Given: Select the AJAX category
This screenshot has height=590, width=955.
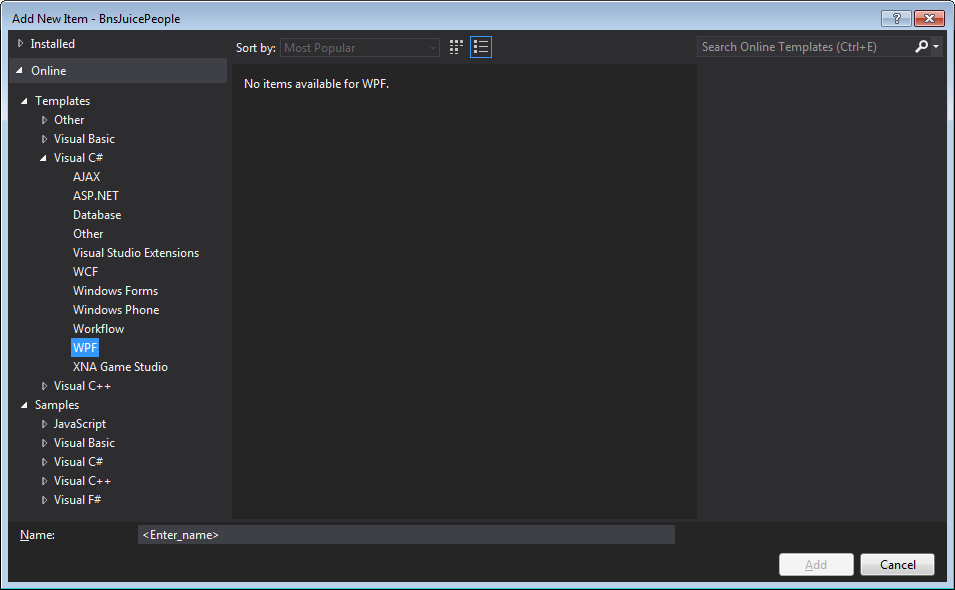Looking at the screenshot, I should (x=86, y=177).
